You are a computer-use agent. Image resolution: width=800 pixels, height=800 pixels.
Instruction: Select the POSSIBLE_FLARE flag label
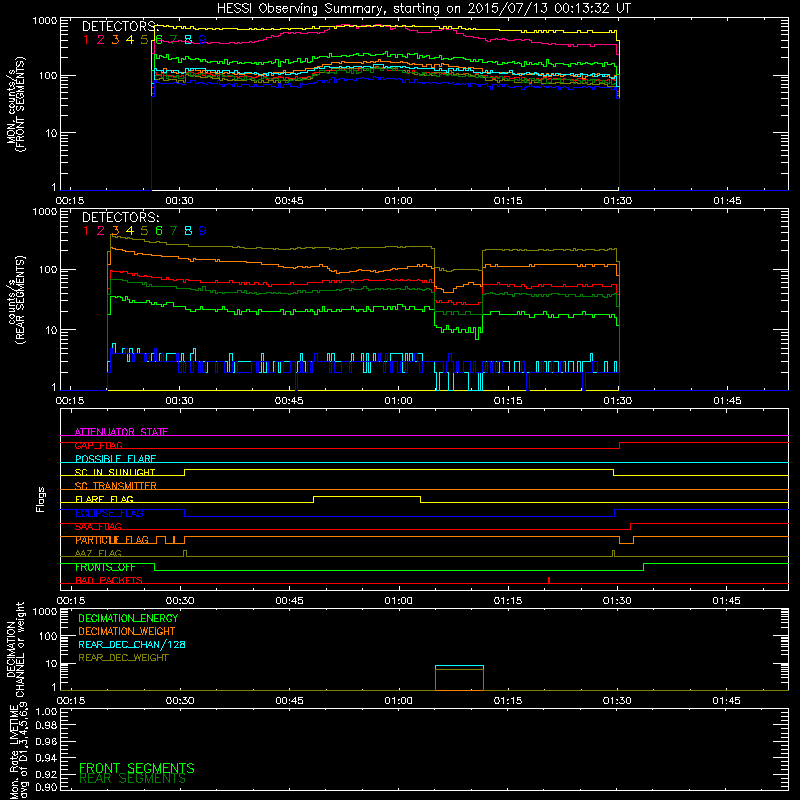coord(115,459)
